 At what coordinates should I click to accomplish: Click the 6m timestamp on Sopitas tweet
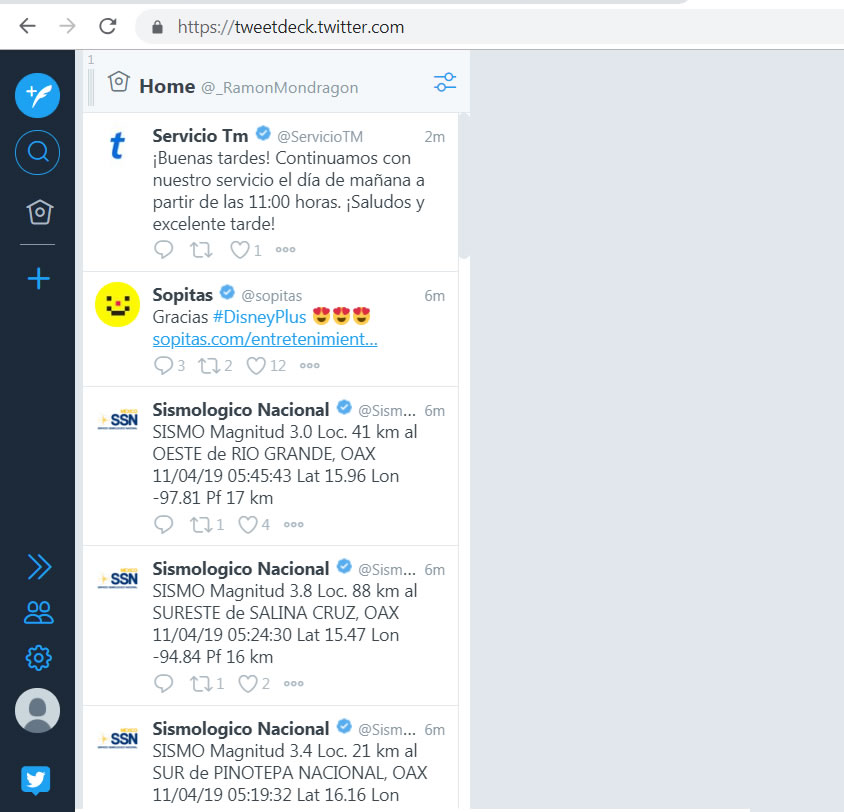pos(434,295)
